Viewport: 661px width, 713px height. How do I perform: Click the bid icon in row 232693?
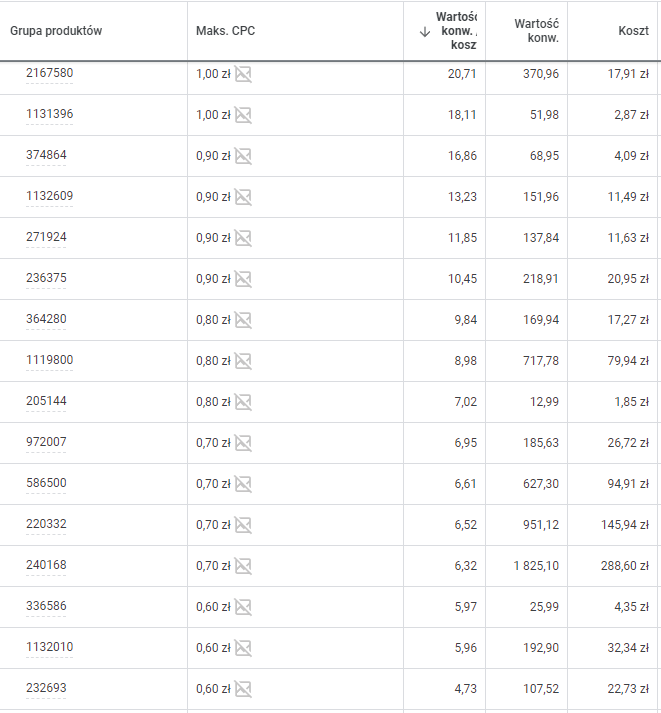(x=243, y=689)
